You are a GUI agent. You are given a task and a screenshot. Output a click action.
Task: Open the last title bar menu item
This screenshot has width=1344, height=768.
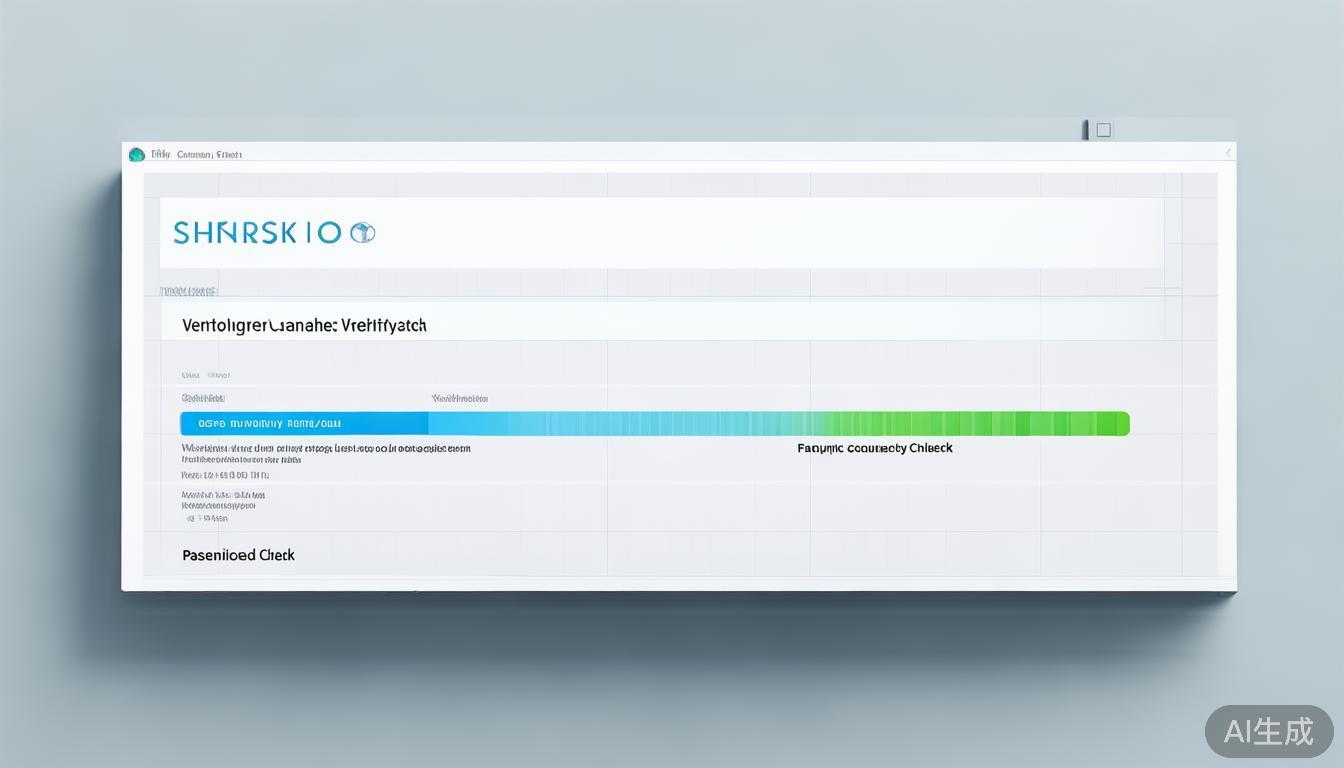tap(229, 155)
